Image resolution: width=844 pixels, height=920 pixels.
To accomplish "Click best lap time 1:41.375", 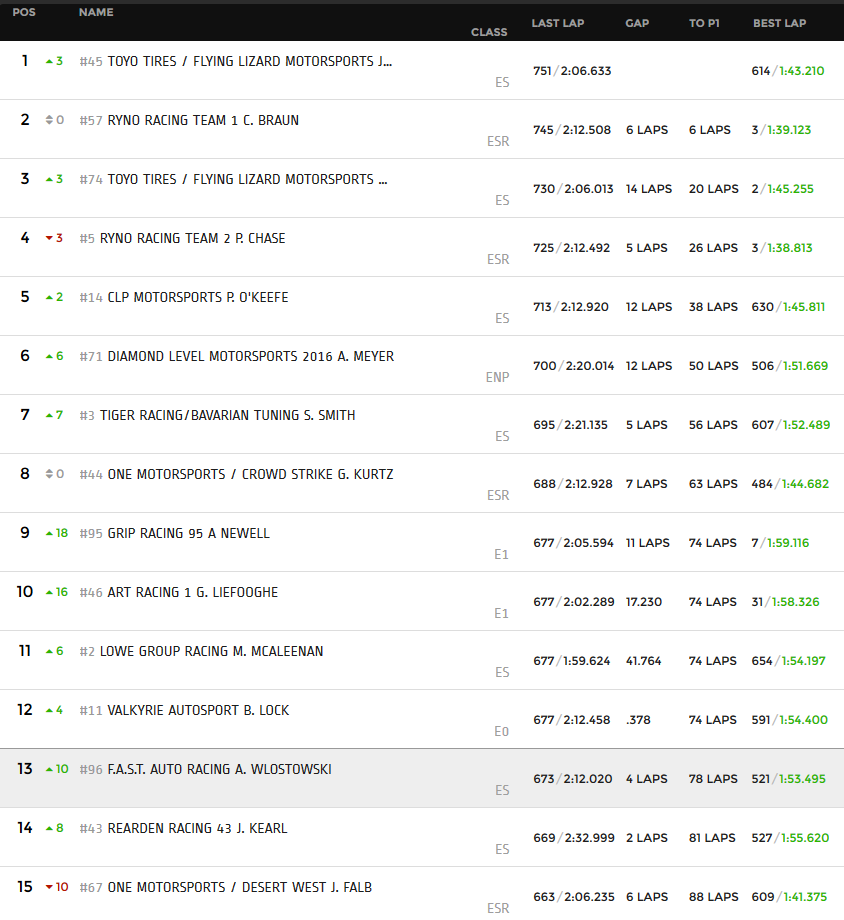I will pyautogui.click(x=805, y=897).
